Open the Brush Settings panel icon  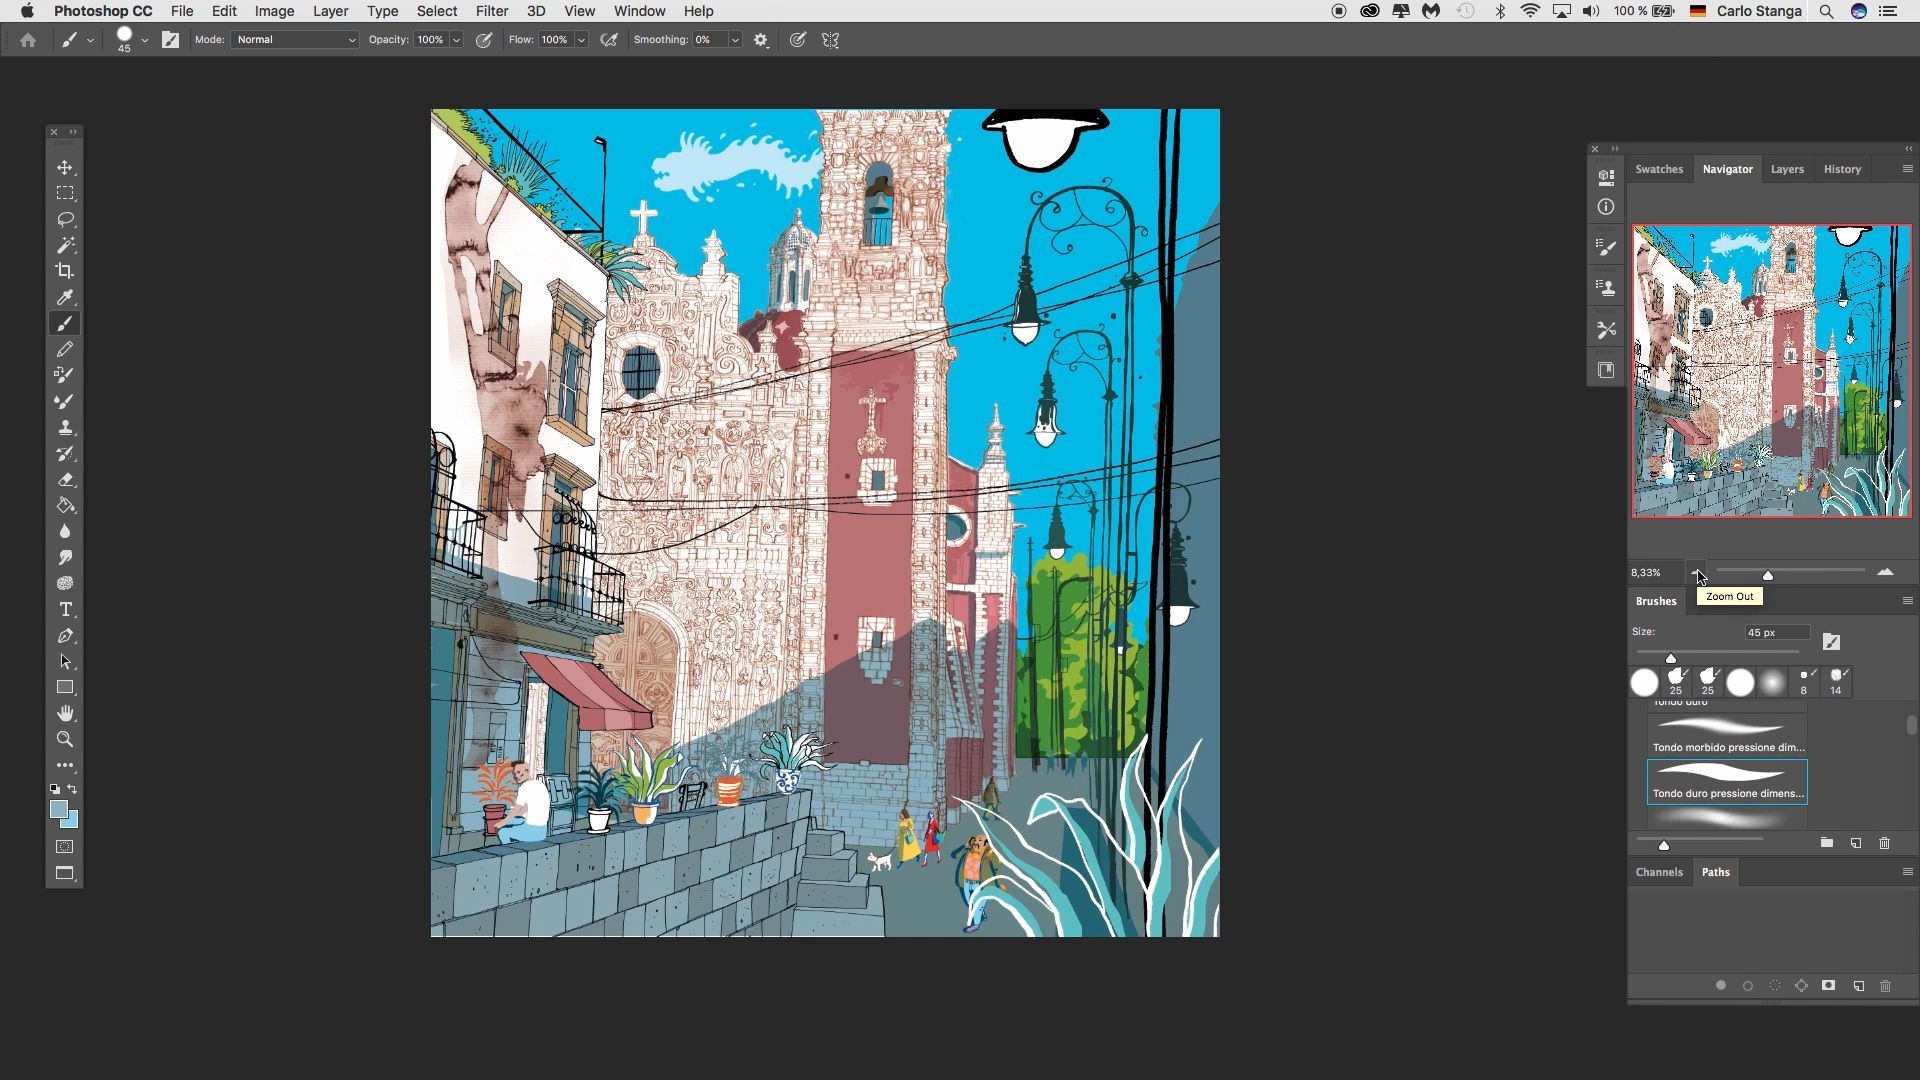point(1606,247)
